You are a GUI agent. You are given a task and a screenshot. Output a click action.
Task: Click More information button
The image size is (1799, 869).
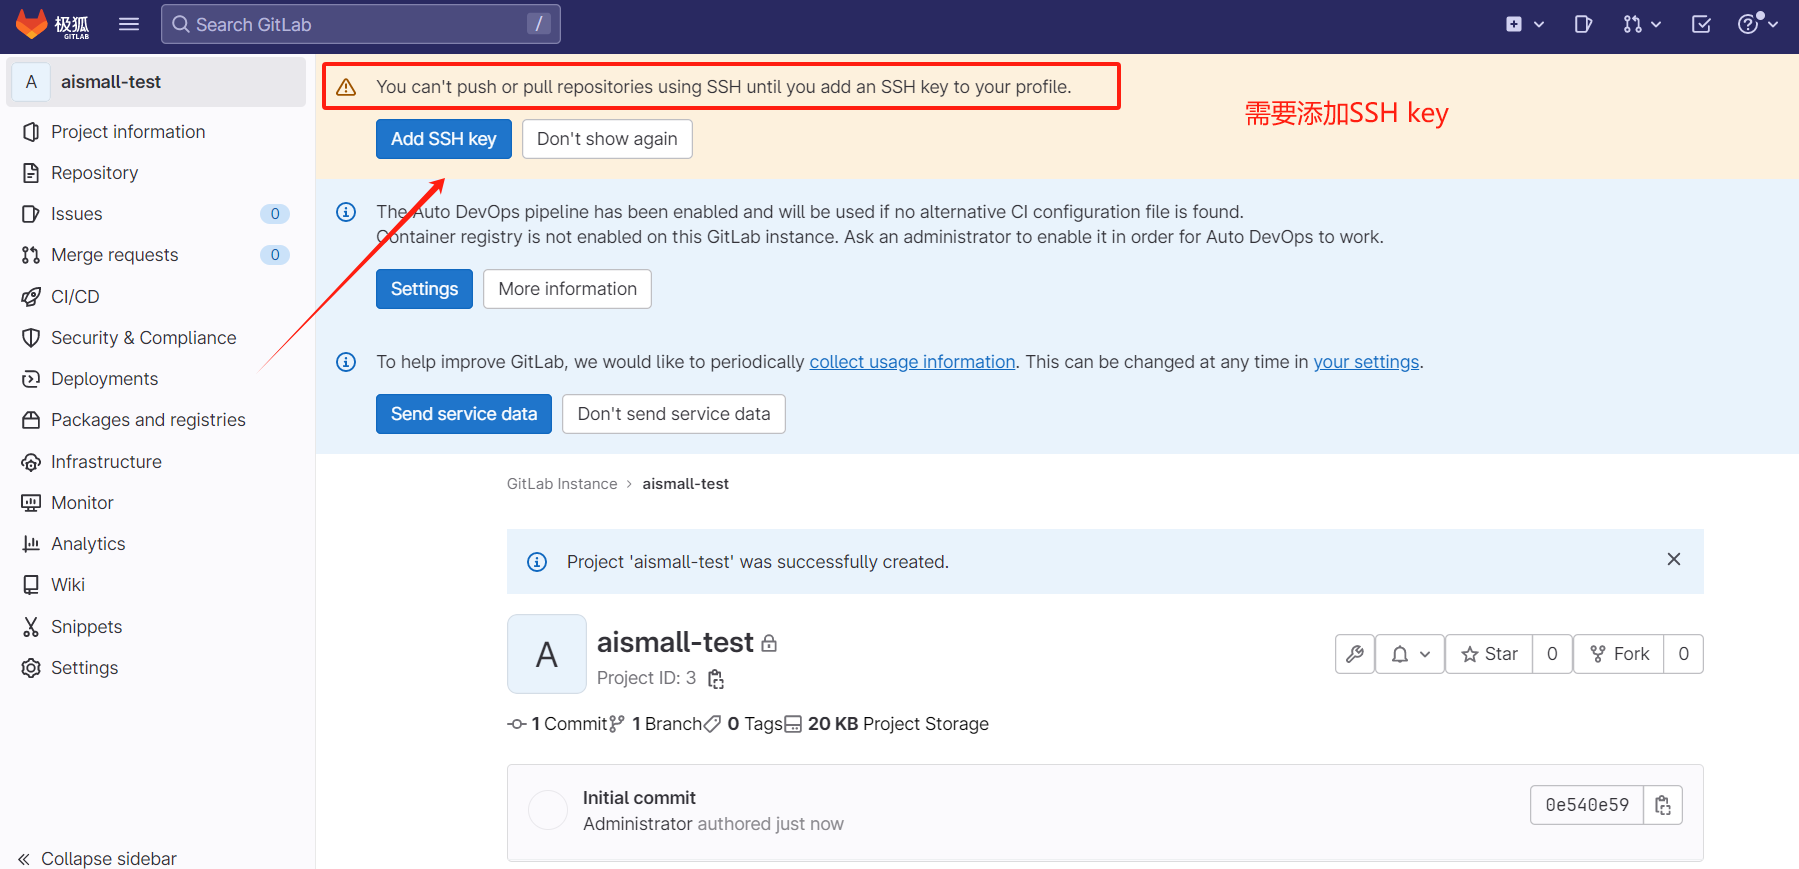567,289
